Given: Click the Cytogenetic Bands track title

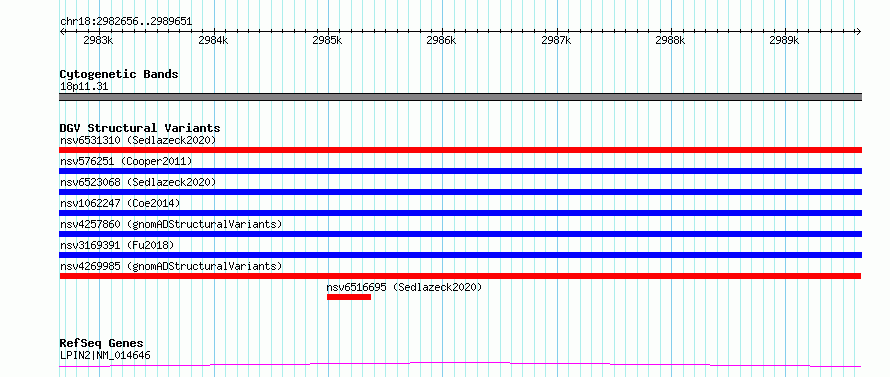Looking at the screenshot, I should pos(119,74).
